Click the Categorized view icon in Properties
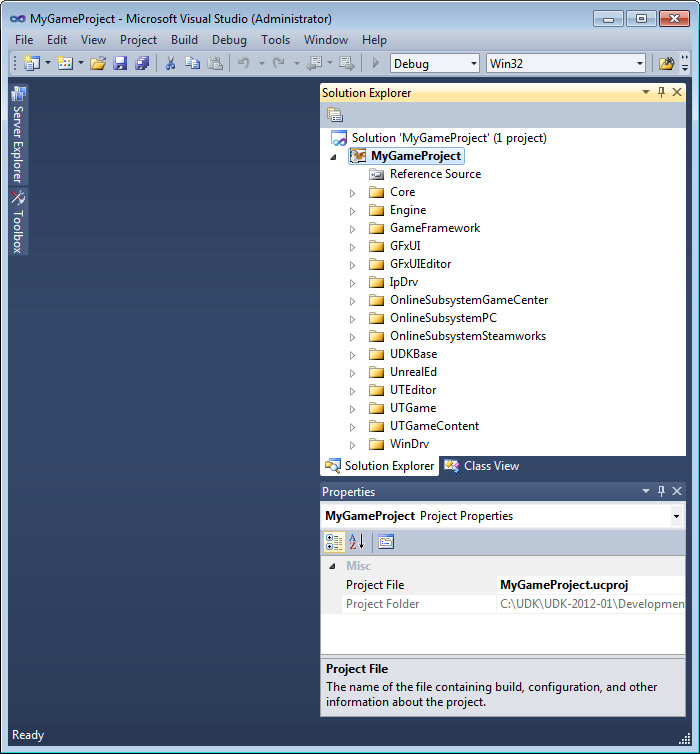The image size is (700, 754). pyautogui.click(x=334, y=542)
